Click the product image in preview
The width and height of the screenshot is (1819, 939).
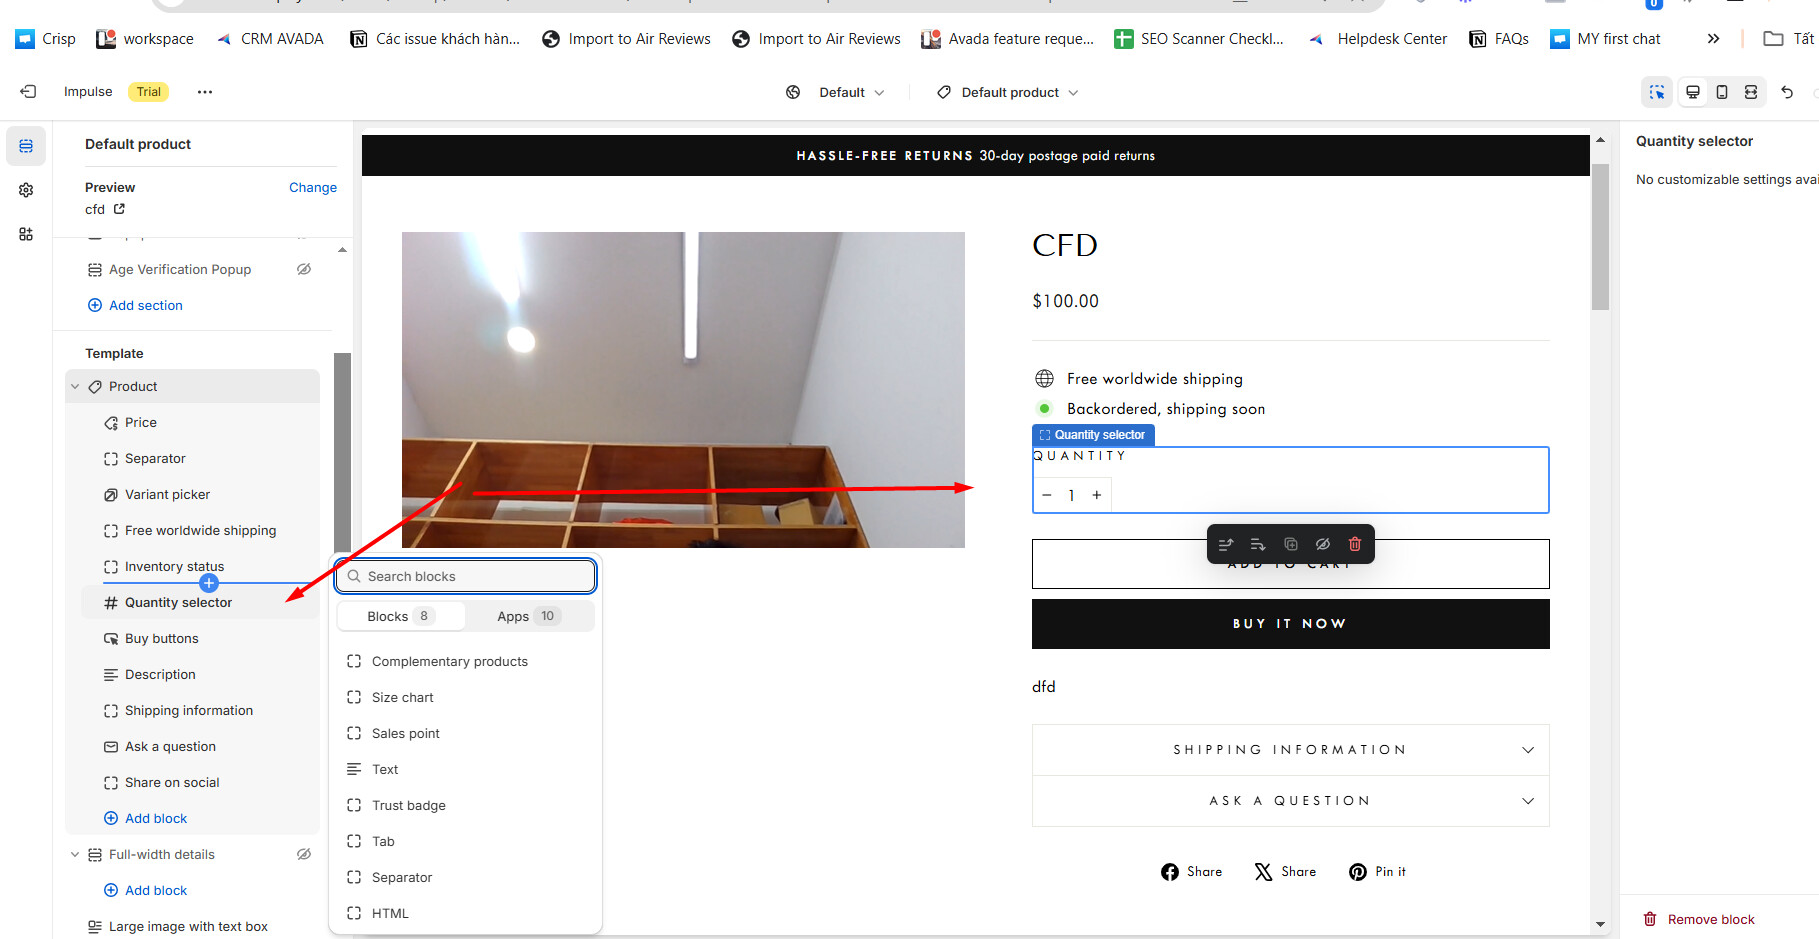(x=683, y=390)
